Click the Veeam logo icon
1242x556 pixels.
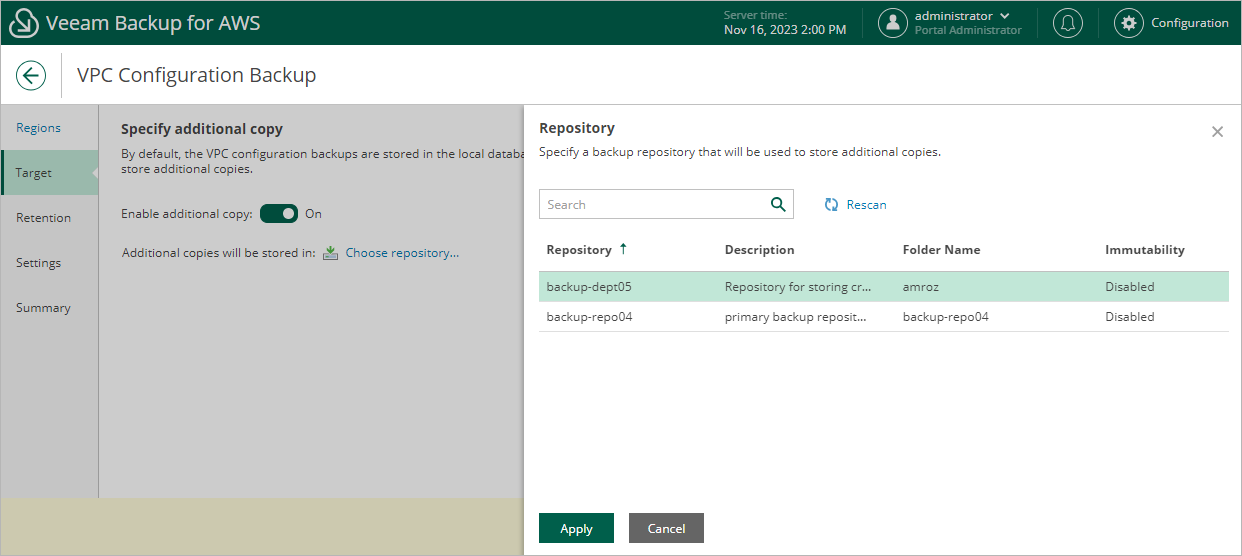point(22,23)
